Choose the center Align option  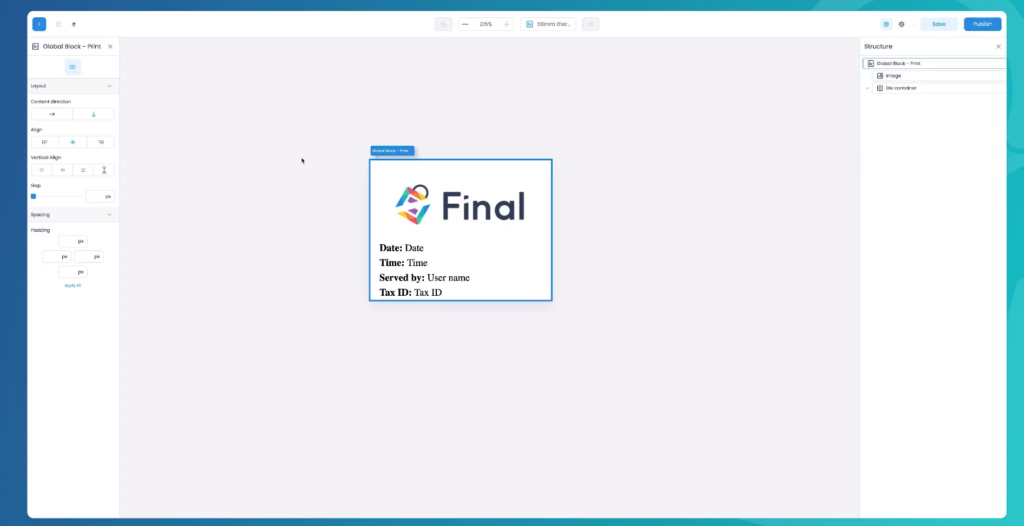coord(72,142)
